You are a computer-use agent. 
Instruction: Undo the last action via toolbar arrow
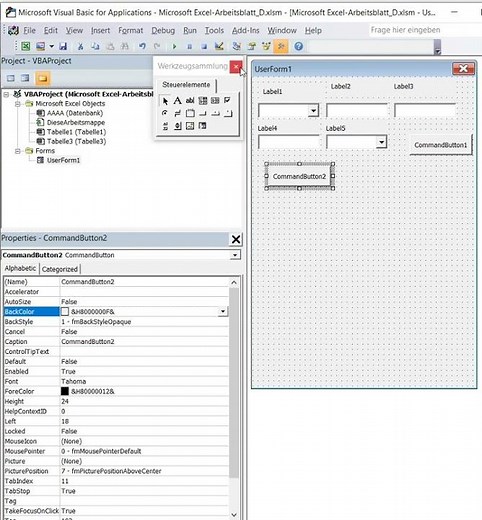point(142,46)
